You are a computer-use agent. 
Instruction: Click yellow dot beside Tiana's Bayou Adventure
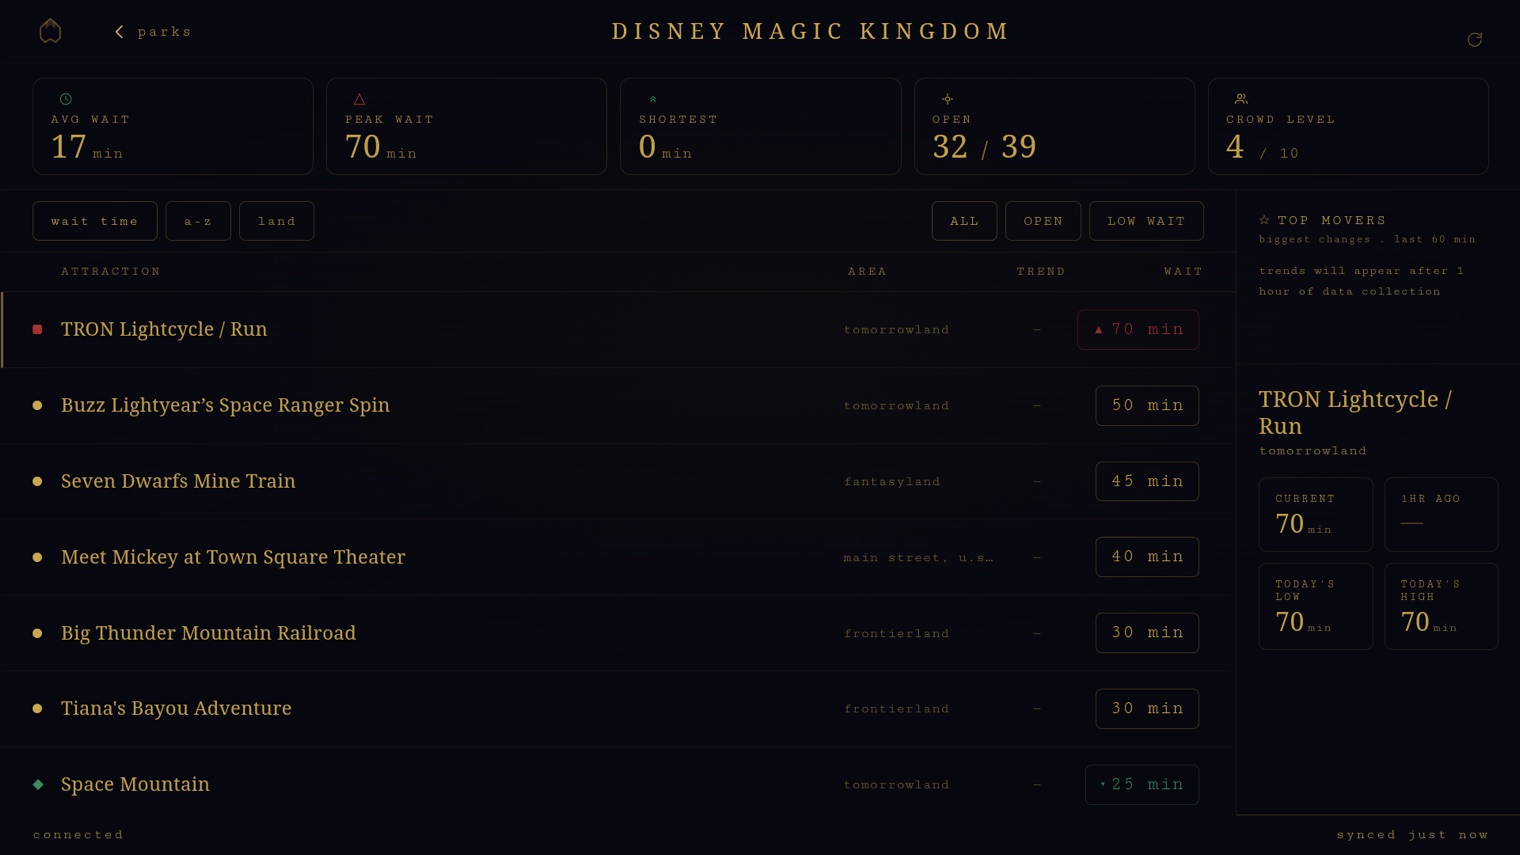(x=38, y=708)
